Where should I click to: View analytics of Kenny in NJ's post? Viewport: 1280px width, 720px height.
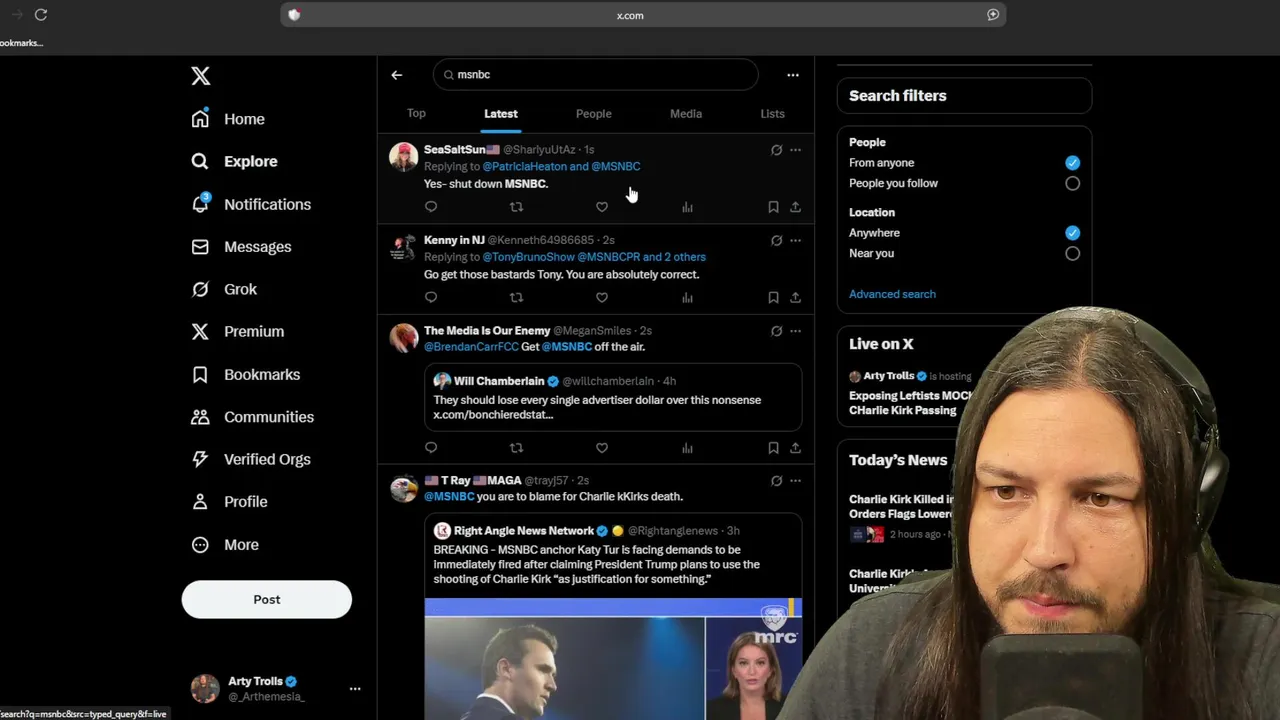(687, 297)
